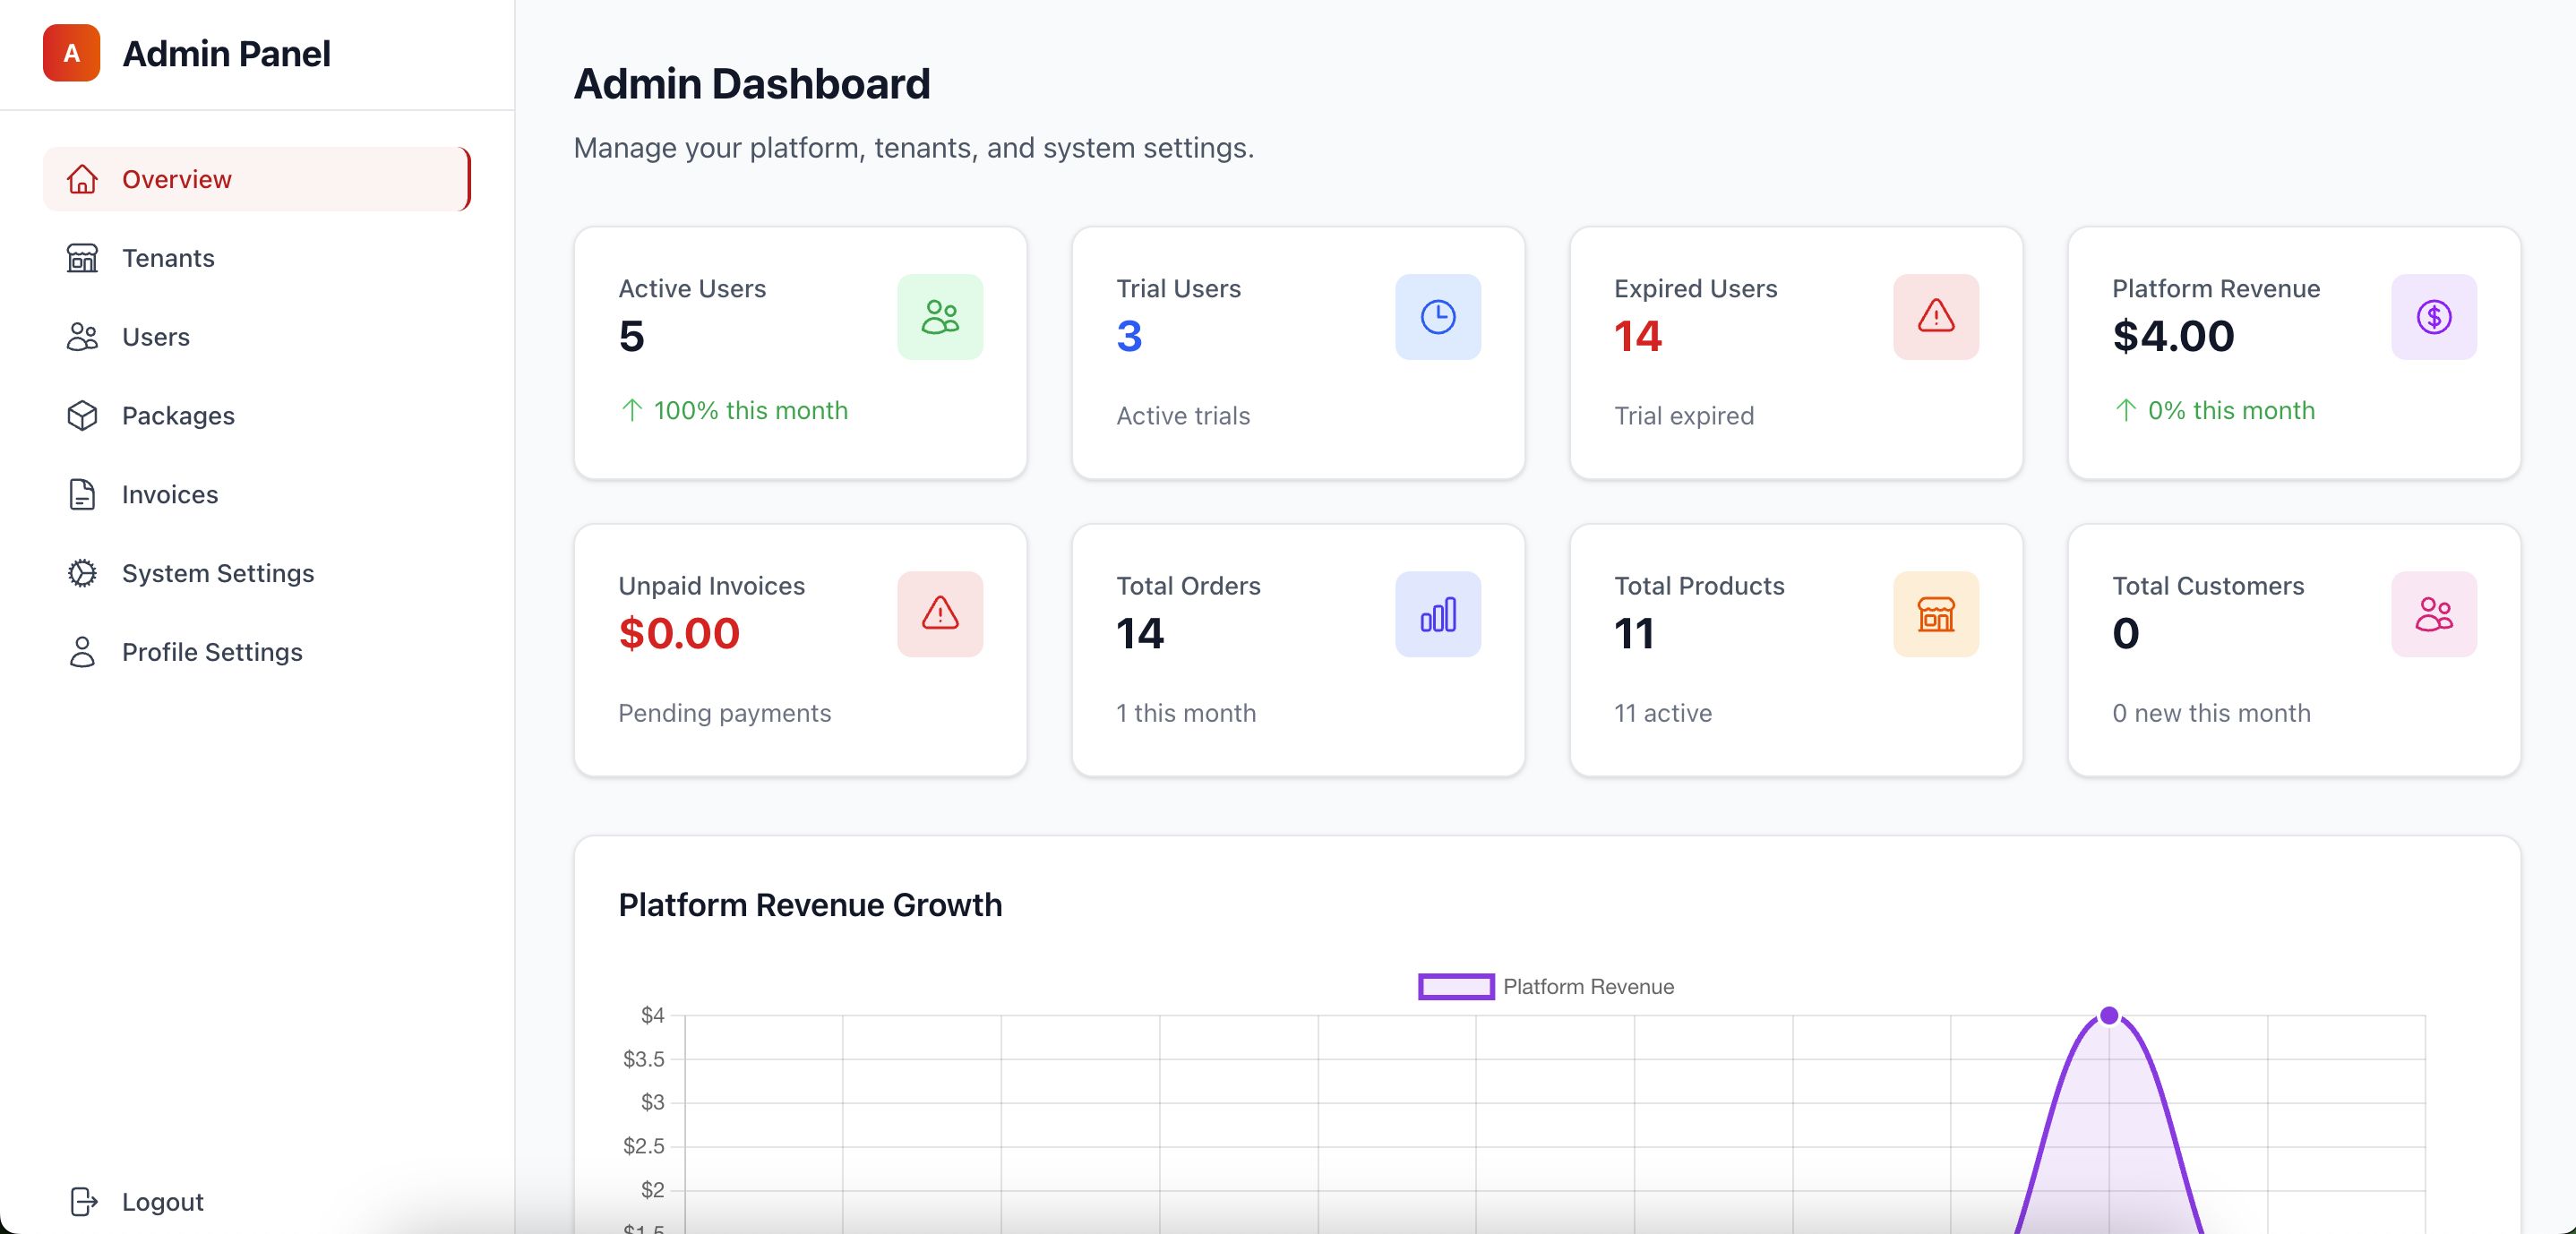Click the orange Admin Panel logo badge
The image size is (2576, 1234).
click(71, 53)
